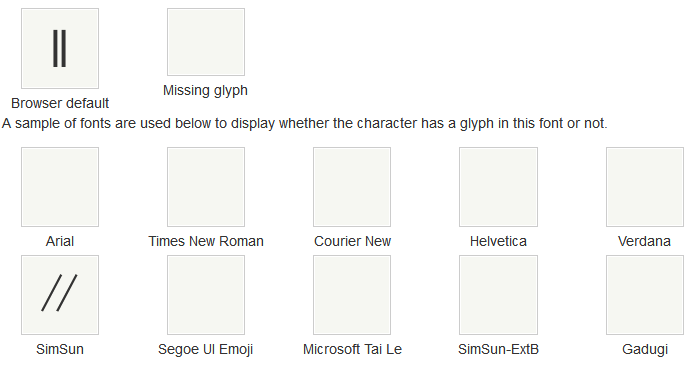Select the Missing glyph preview box
Image resolution: width=695 pixels, height=368 pixels.
206,42
